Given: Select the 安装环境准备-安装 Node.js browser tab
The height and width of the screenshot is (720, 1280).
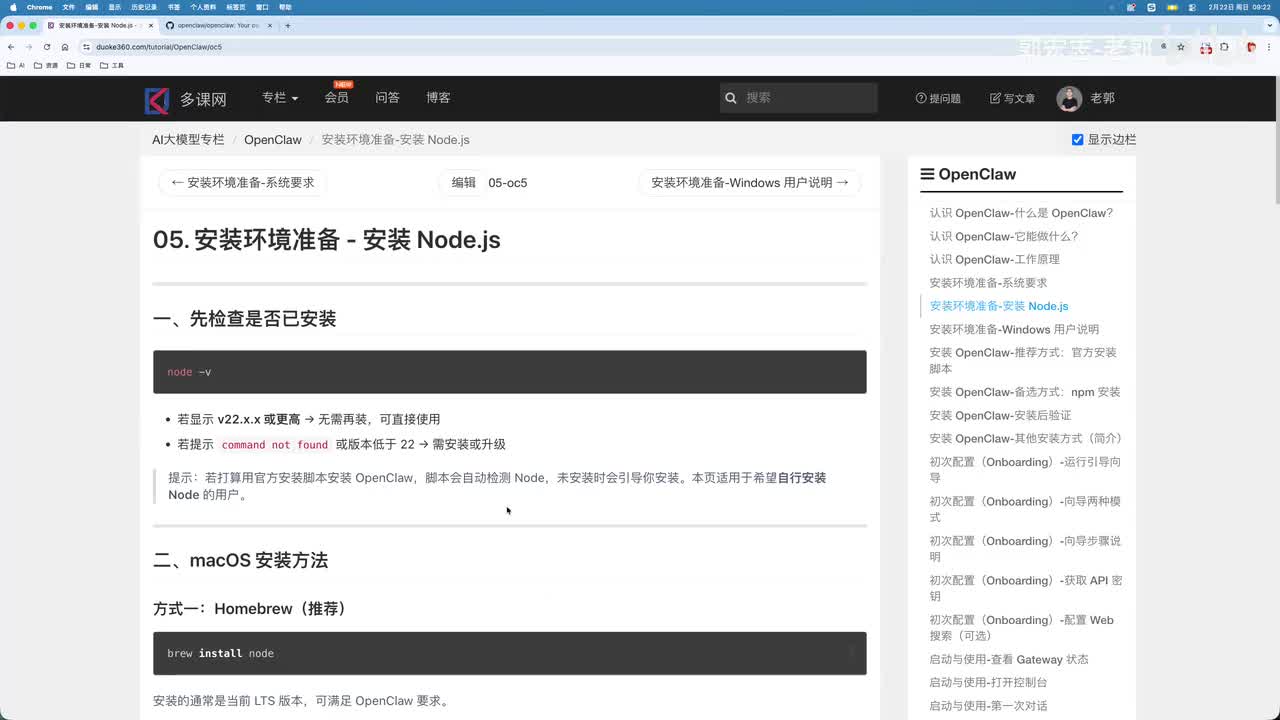Looking at the screenshot, I should tap(99, 25).
